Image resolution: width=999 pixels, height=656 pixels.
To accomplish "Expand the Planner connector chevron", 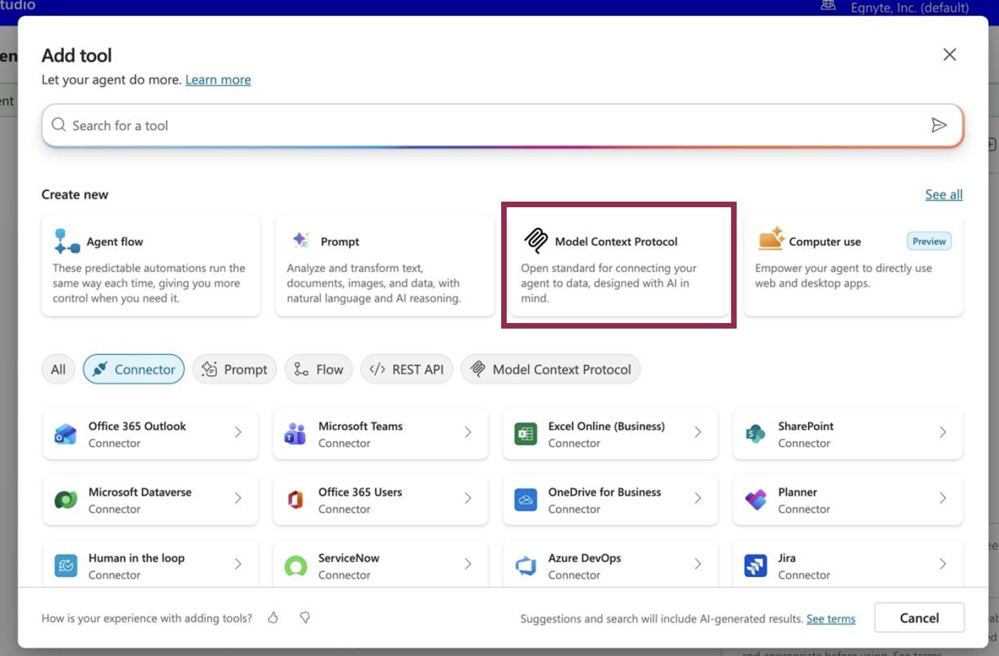I will (x=942, y=498).
